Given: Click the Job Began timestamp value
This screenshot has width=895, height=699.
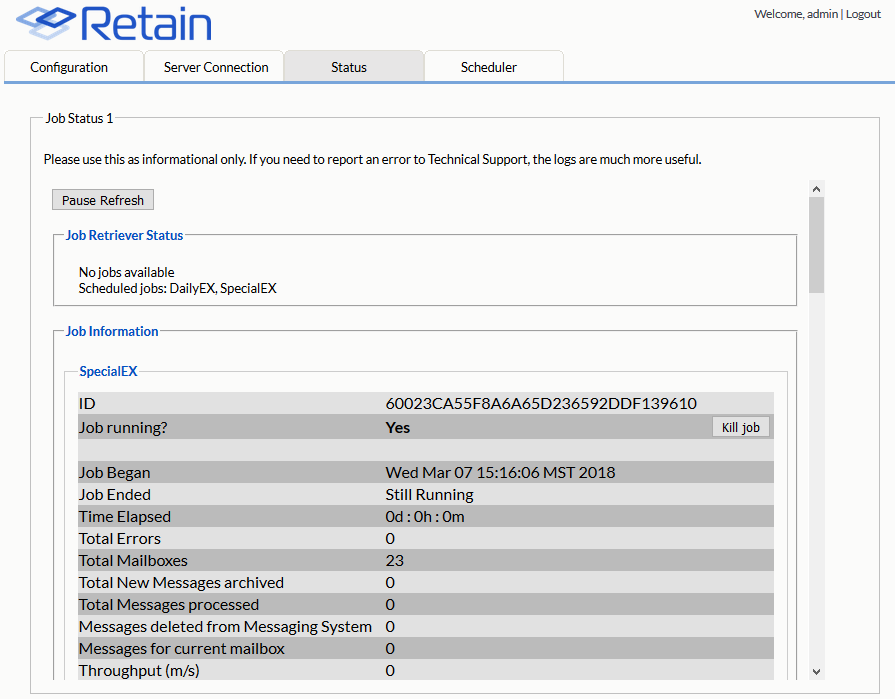Looking at the screenshot, I should pyautogui.click(x=500, y=472).
